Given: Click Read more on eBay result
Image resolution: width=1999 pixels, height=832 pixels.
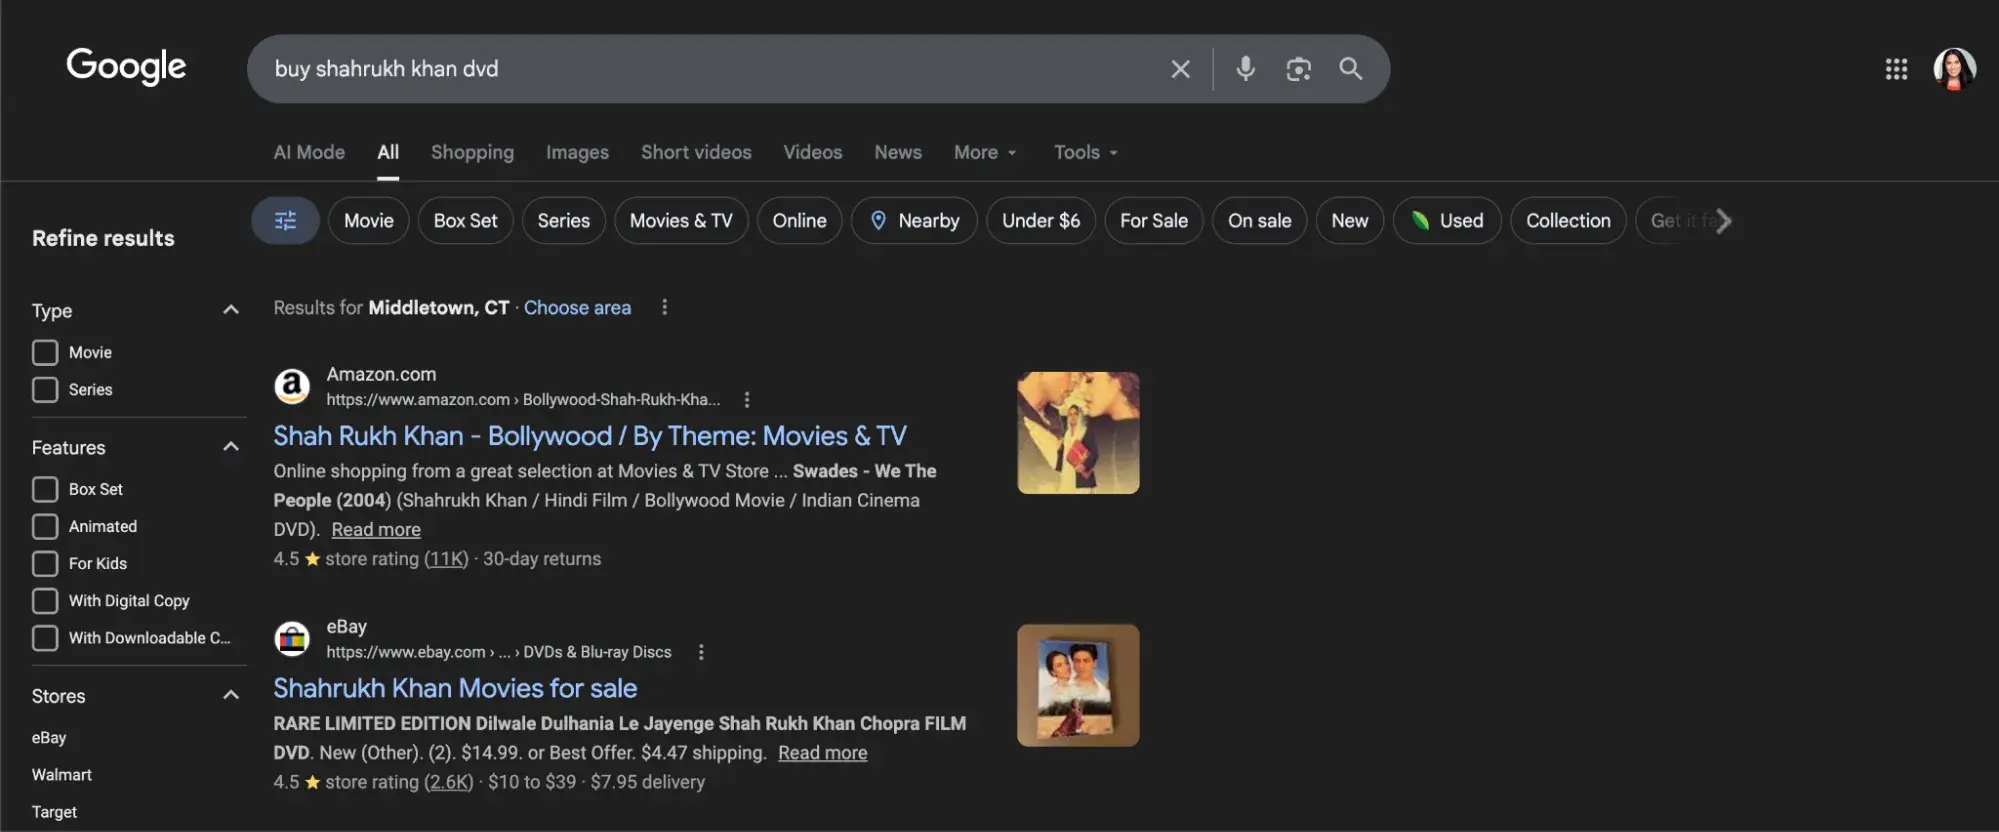Looking at the screenshot, I should (x=822, y=753).
